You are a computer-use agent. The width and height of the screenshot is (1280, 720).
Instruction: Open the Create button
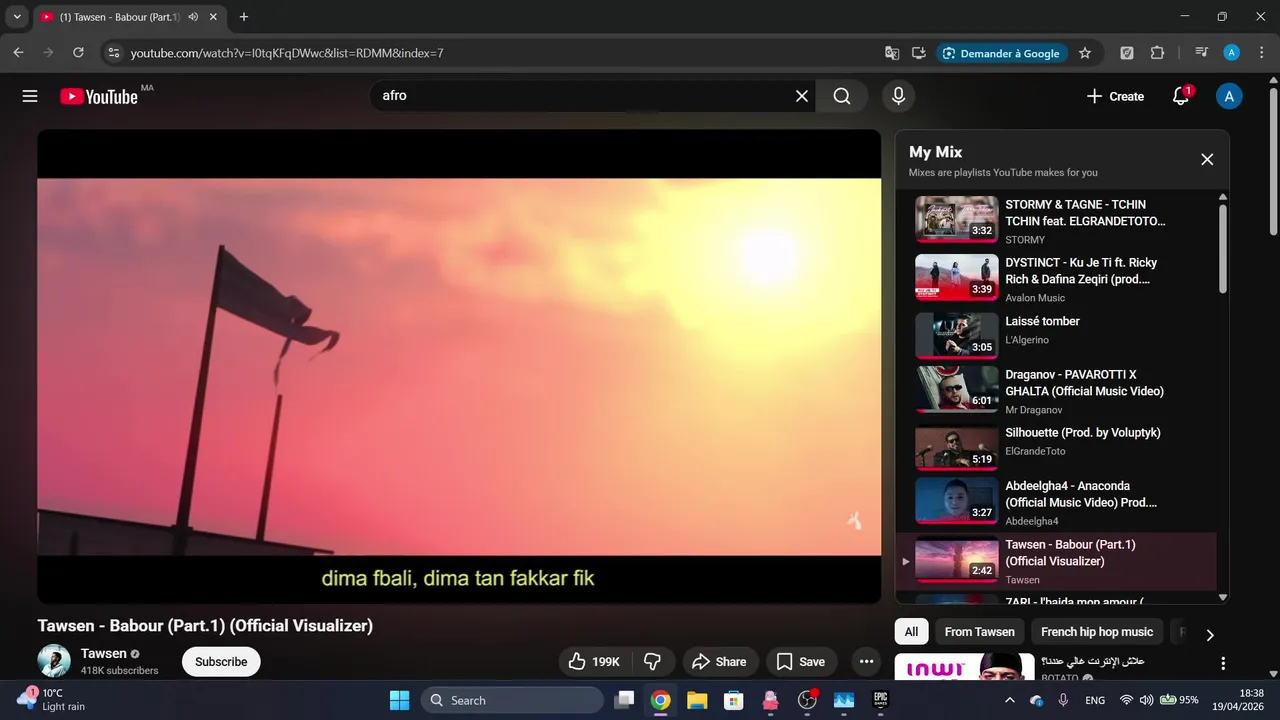pos(1115,96)
